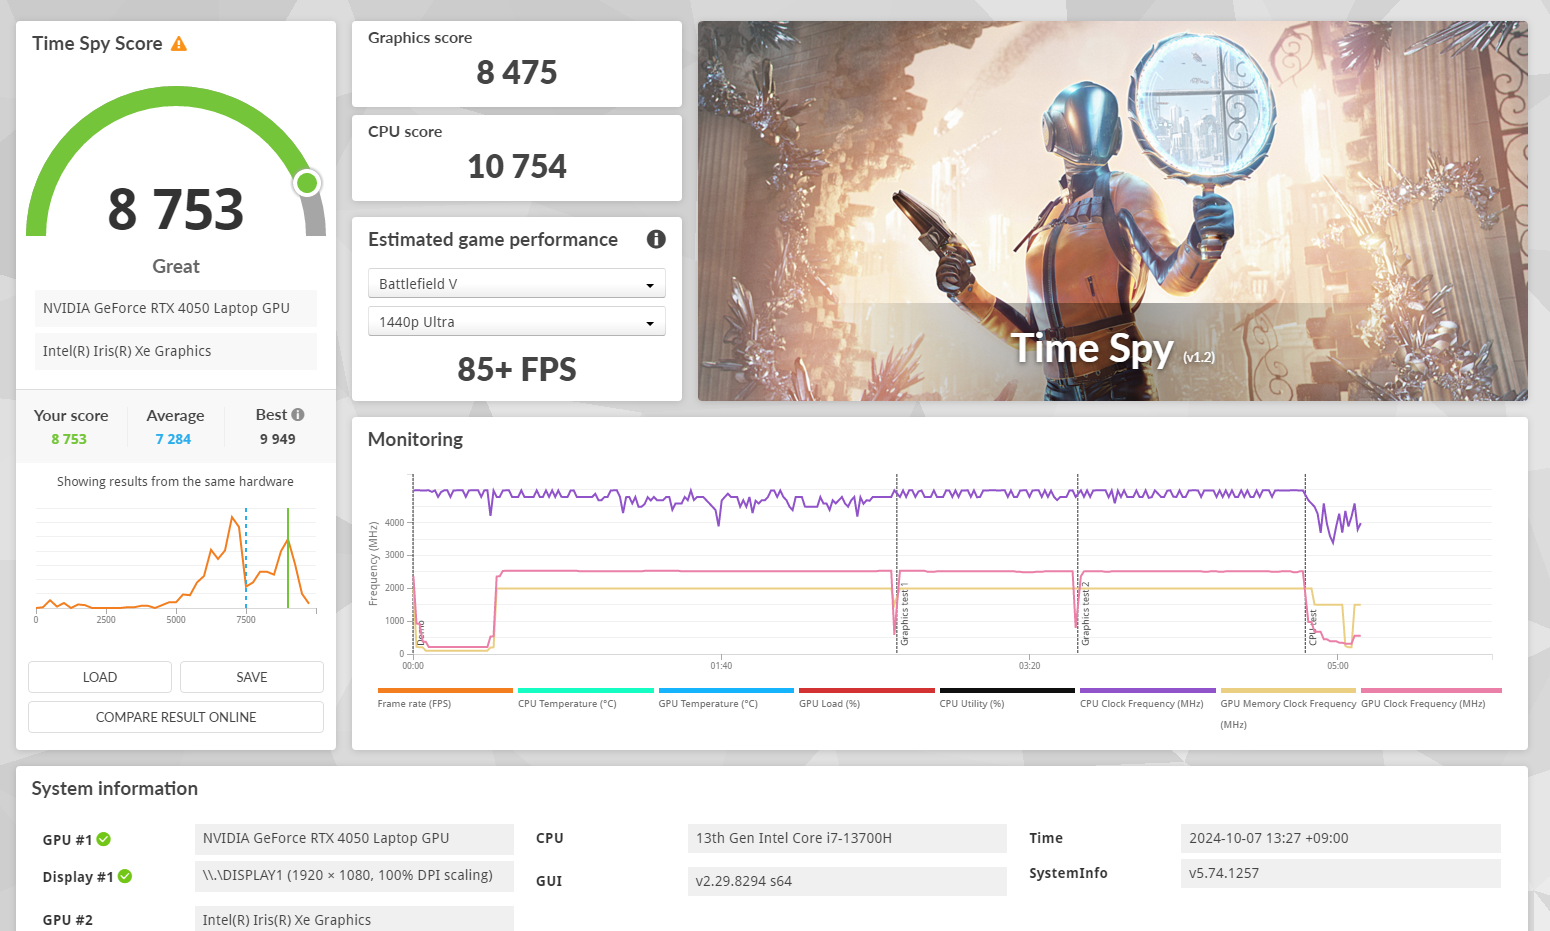Viewport: 1550px width, 931px height.
Task: Select NVIDIA GeForce RTX 4050 Laptop GPU under score
Action: coord(176,308)
